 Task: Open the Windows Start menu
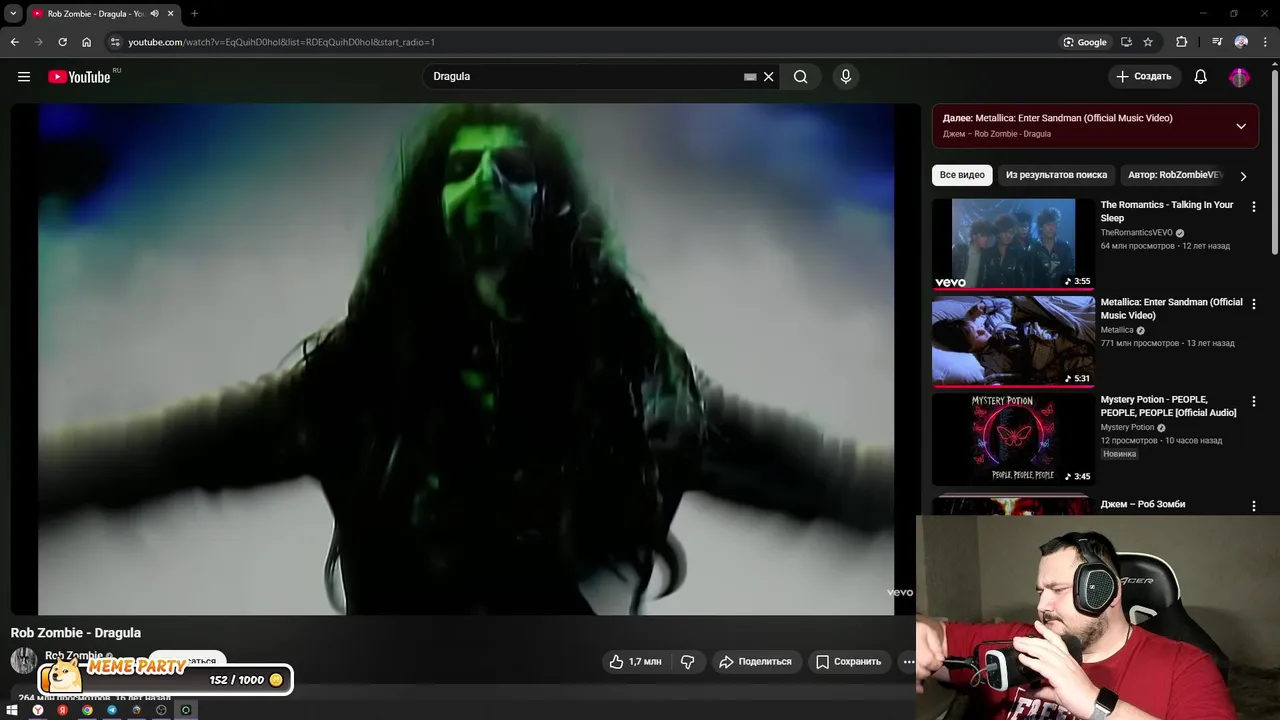click(13, 710)
